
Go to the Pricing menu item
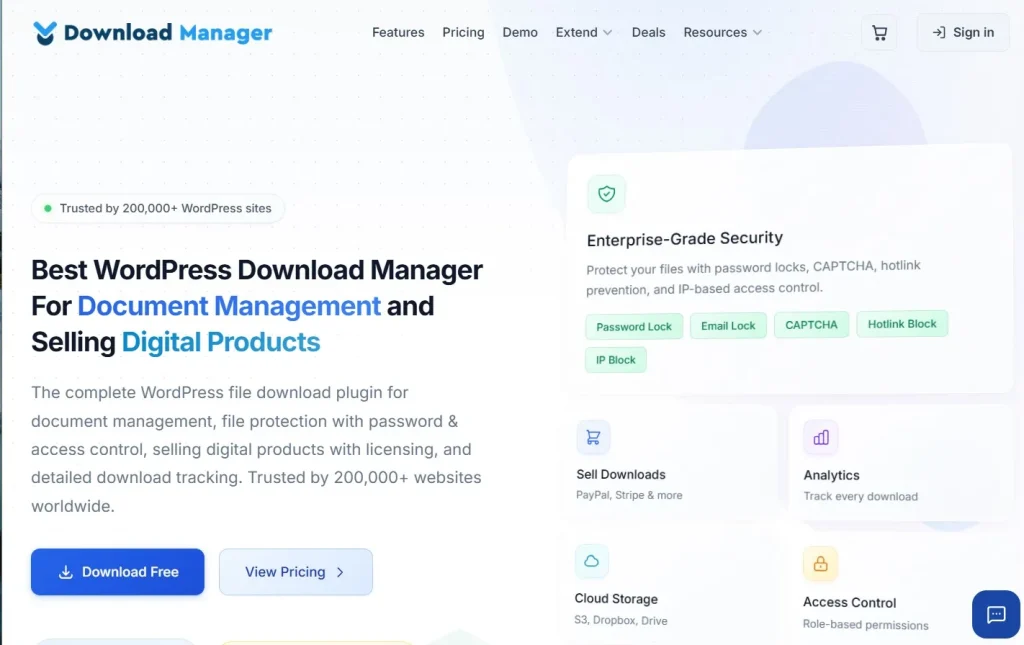click(x=463, y=33)
